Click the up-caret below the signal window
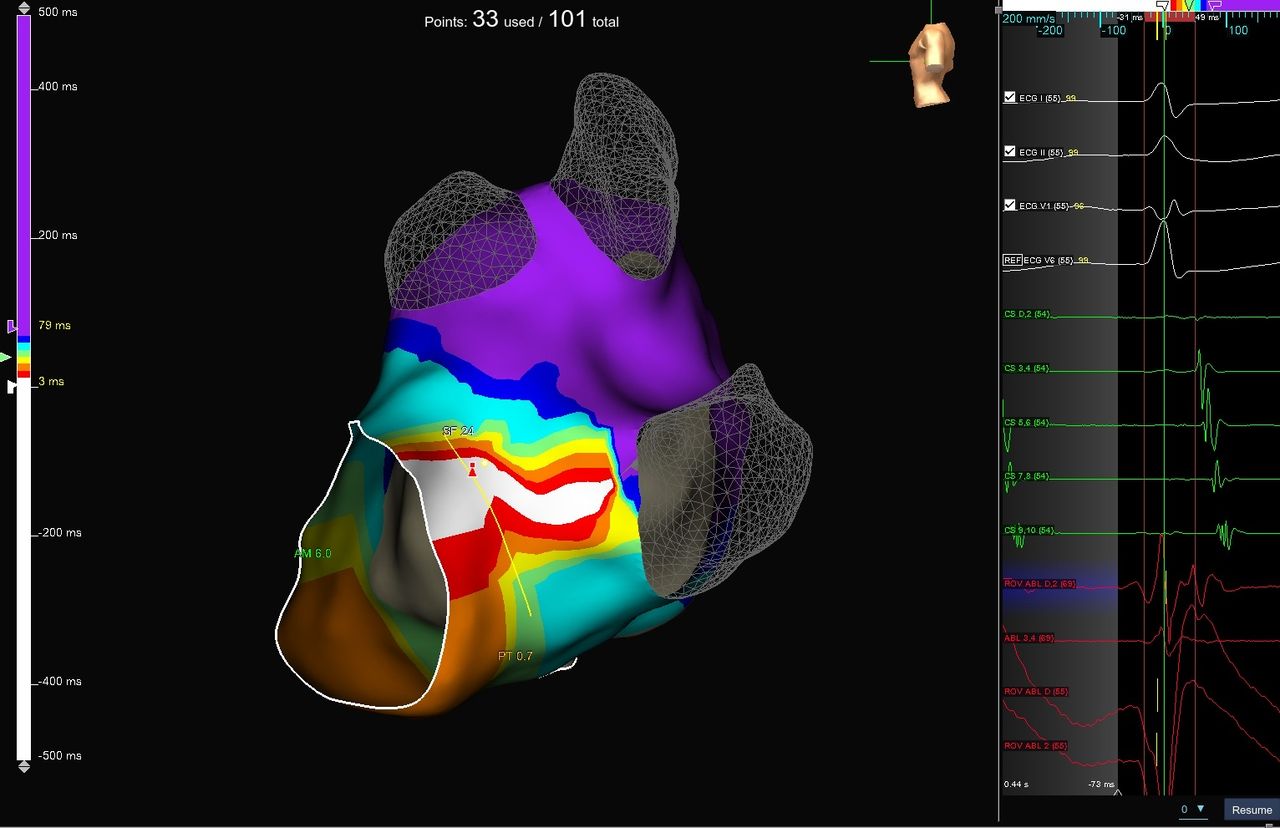Viewport: 1280px width, 828px height. point(1117,793)
